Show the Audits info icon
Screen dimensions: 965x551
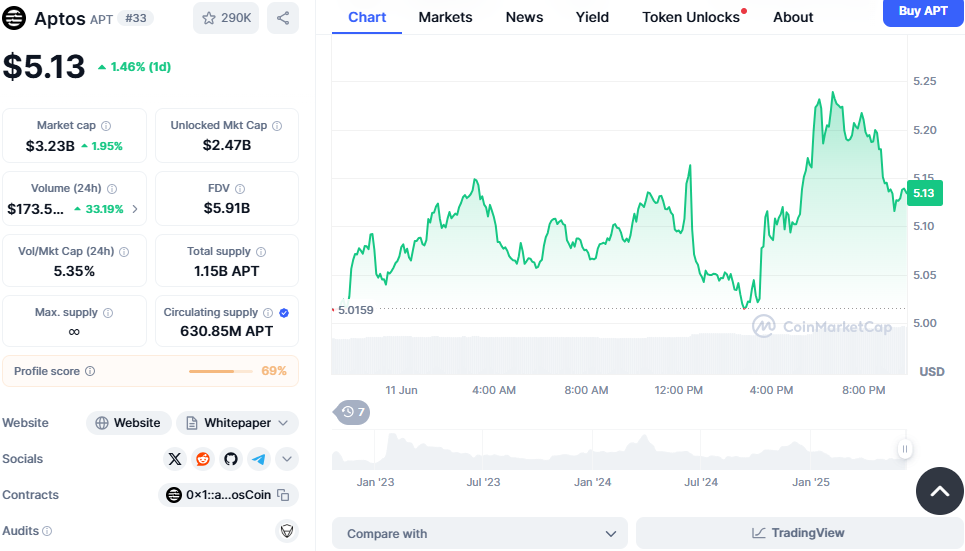click(47, 531)
